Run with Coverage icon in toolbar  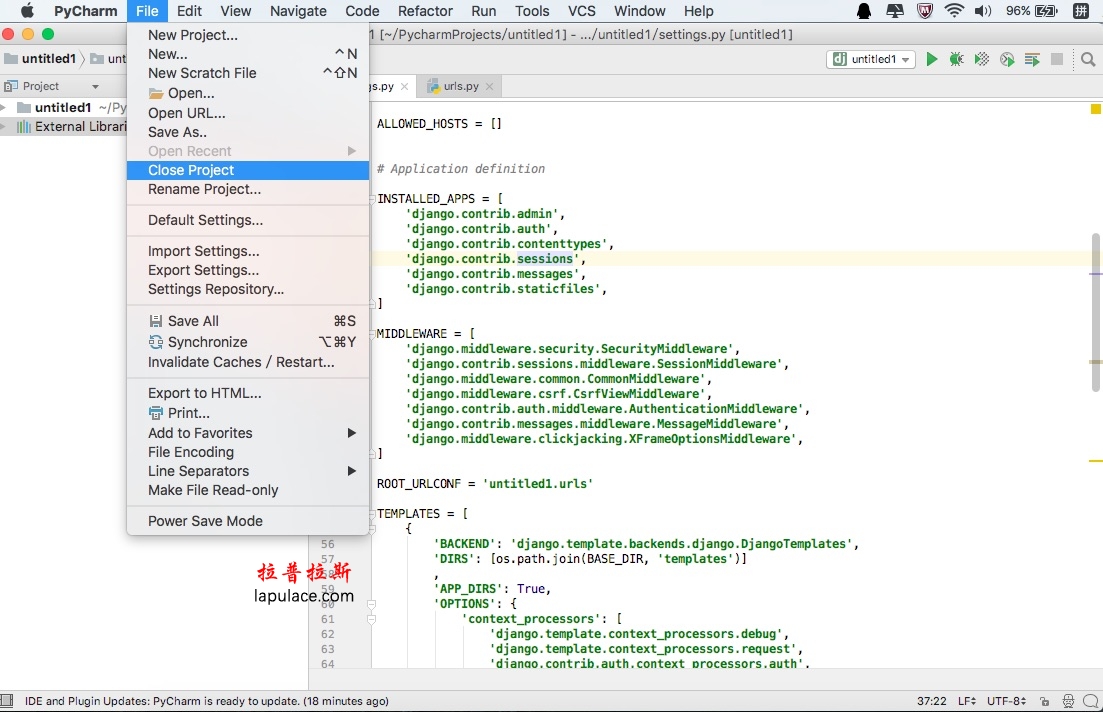pos(981,59)
